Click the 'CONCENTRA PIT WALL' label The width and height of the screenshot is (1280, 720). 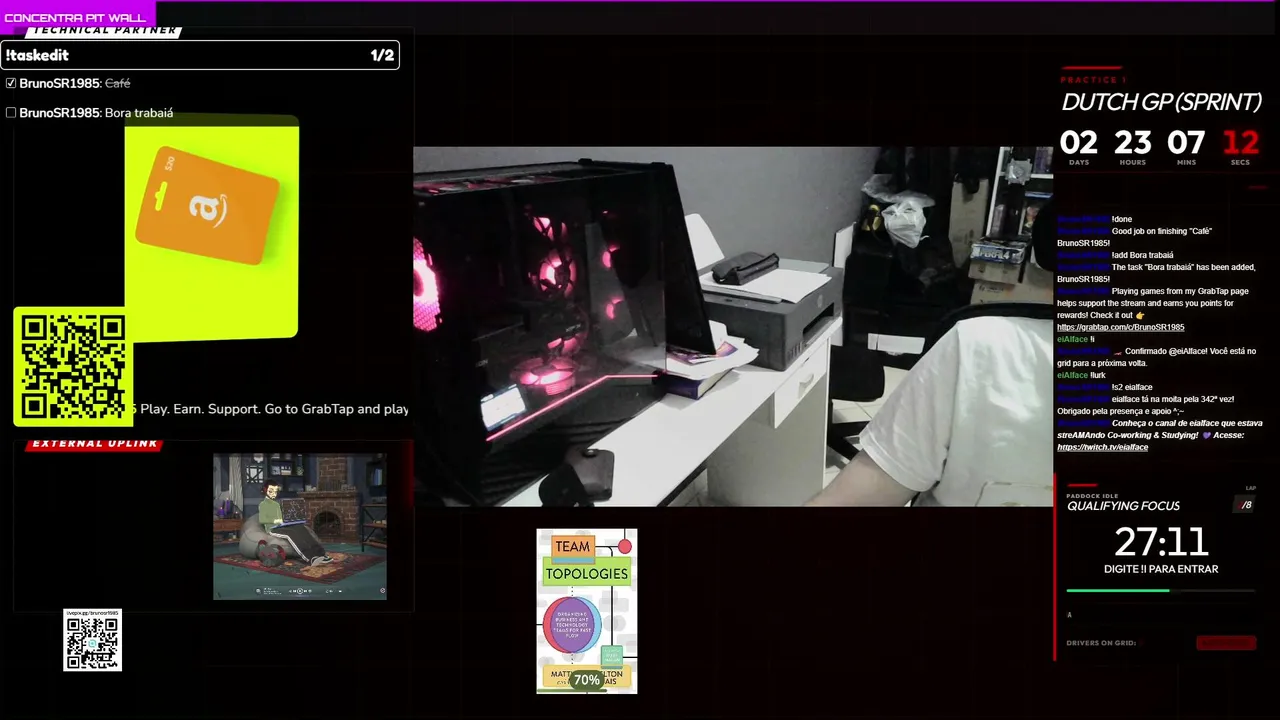tap(75, 18)
